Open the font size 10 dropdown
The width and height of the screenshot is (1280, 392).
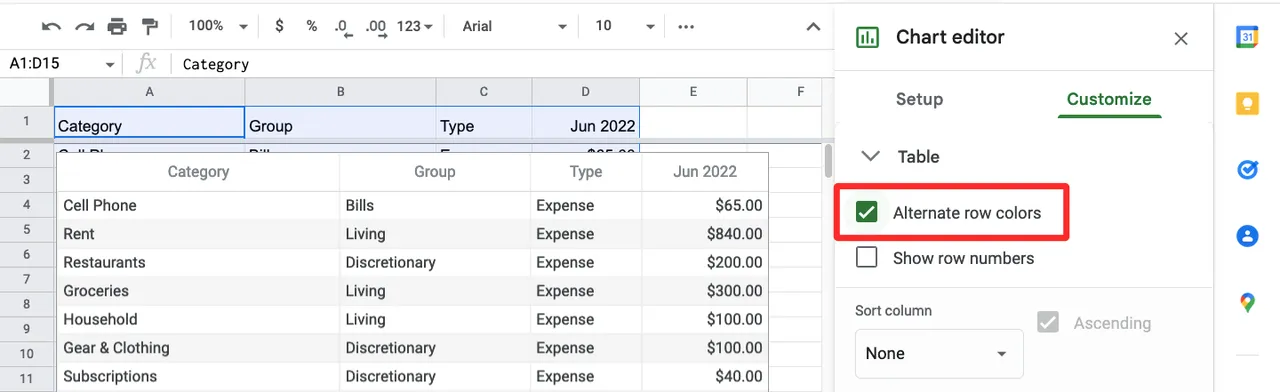[x=625, y=26]
